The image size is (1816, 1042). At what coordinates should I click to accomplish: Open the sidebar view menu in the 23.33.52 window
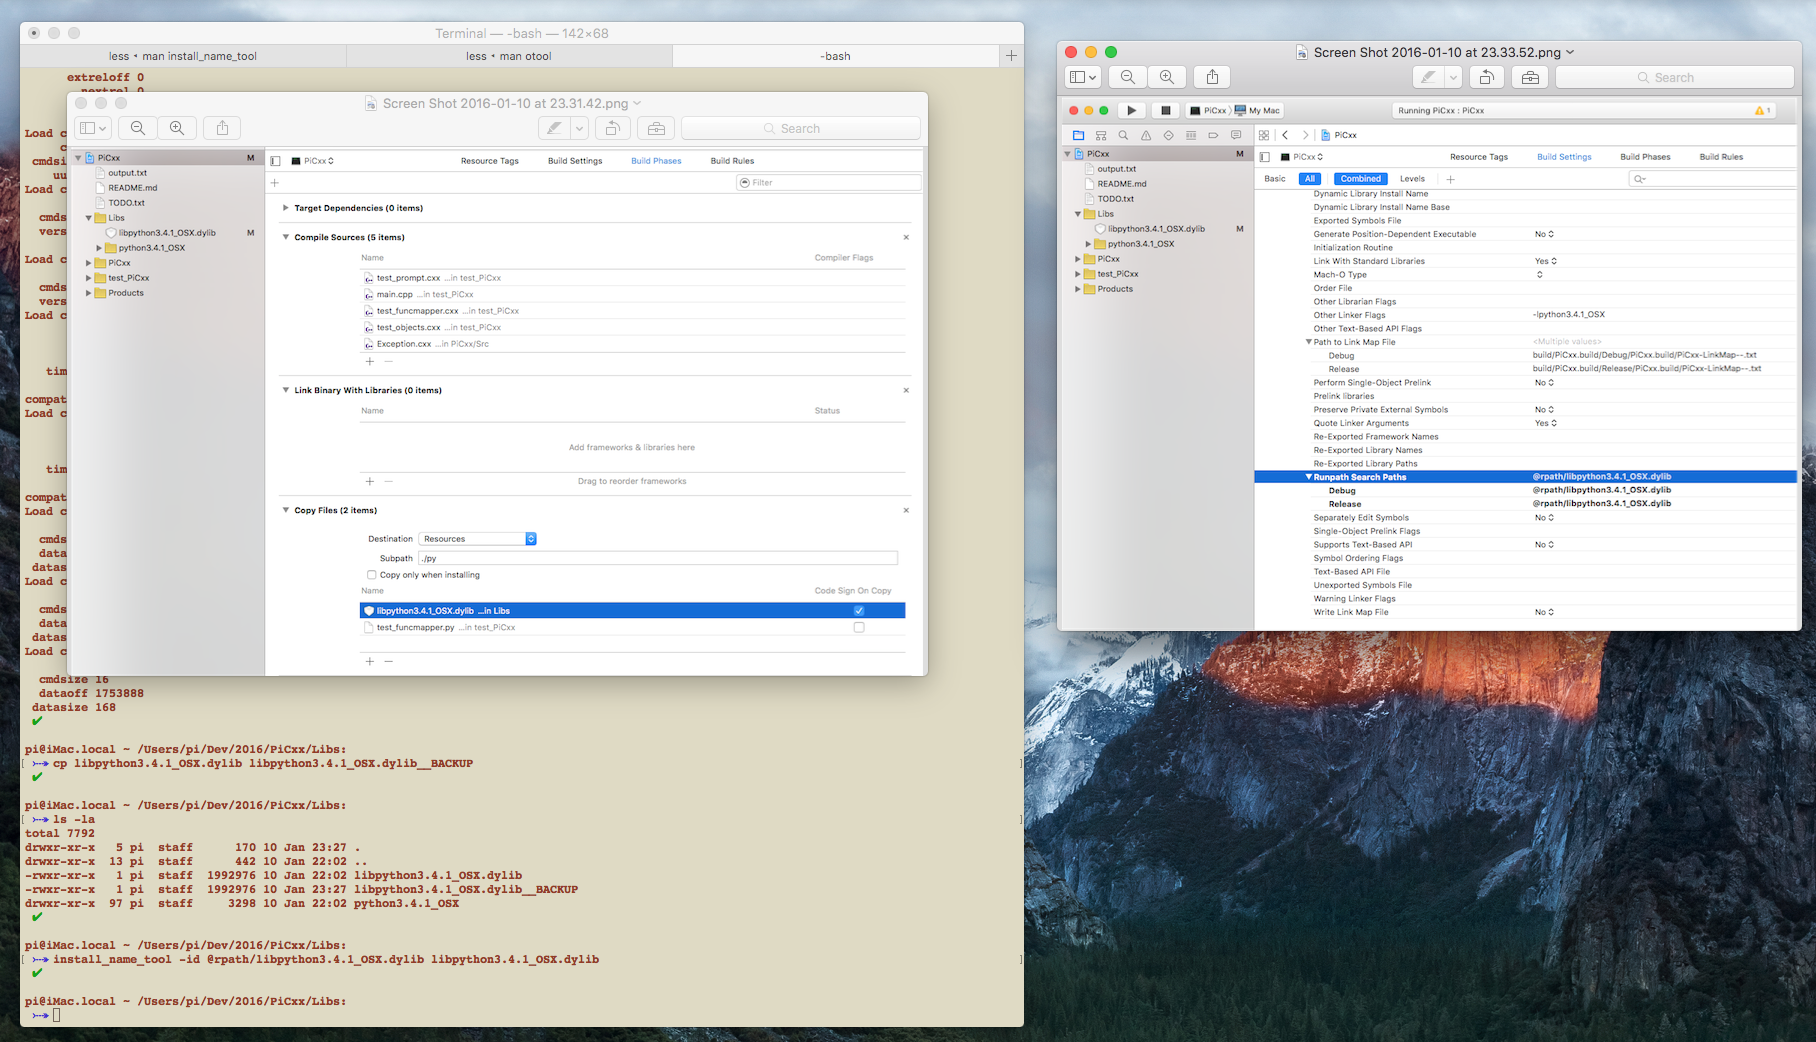coord(1083,77)
